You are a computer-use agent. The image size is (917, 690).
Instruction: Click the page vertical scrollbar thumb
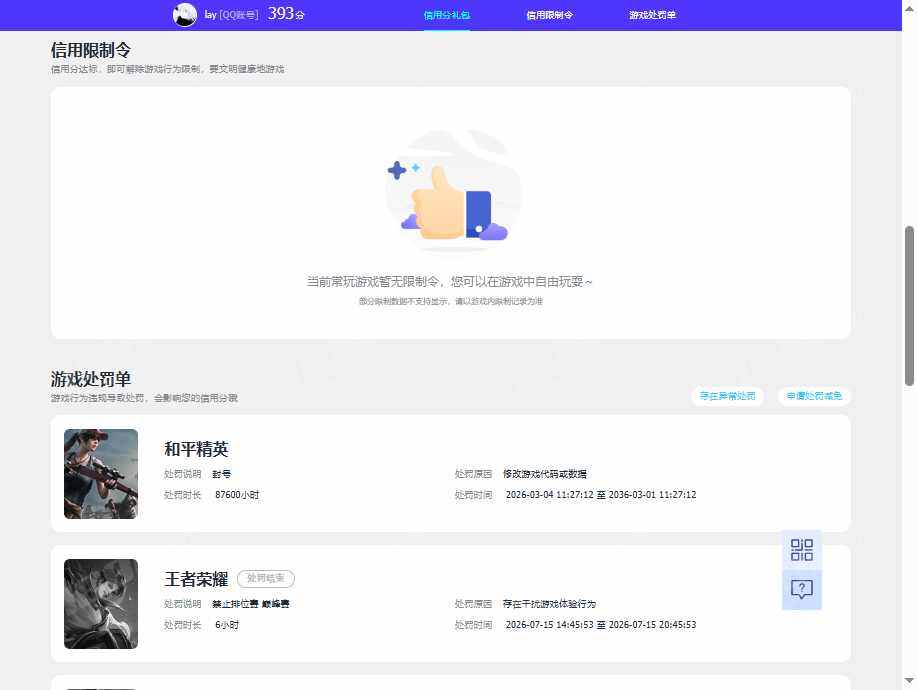click(x=909, y=306)
